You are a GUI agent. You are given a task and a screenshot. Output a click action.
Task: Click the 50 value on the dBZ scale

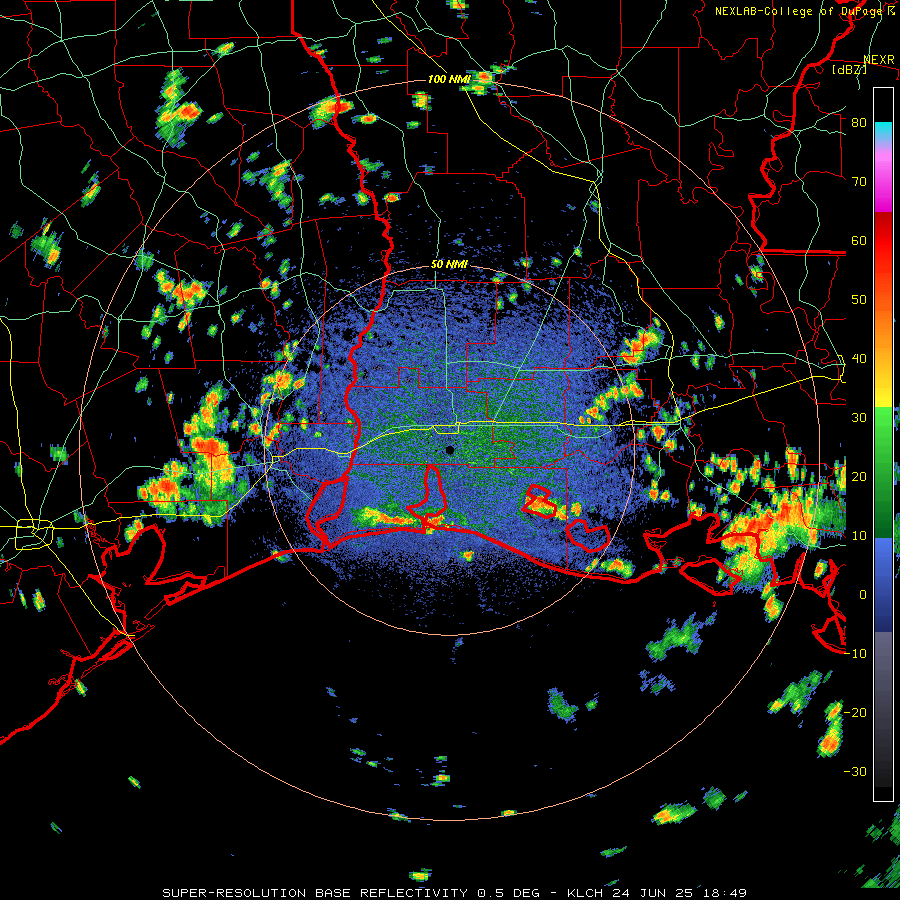coord(859,300)
